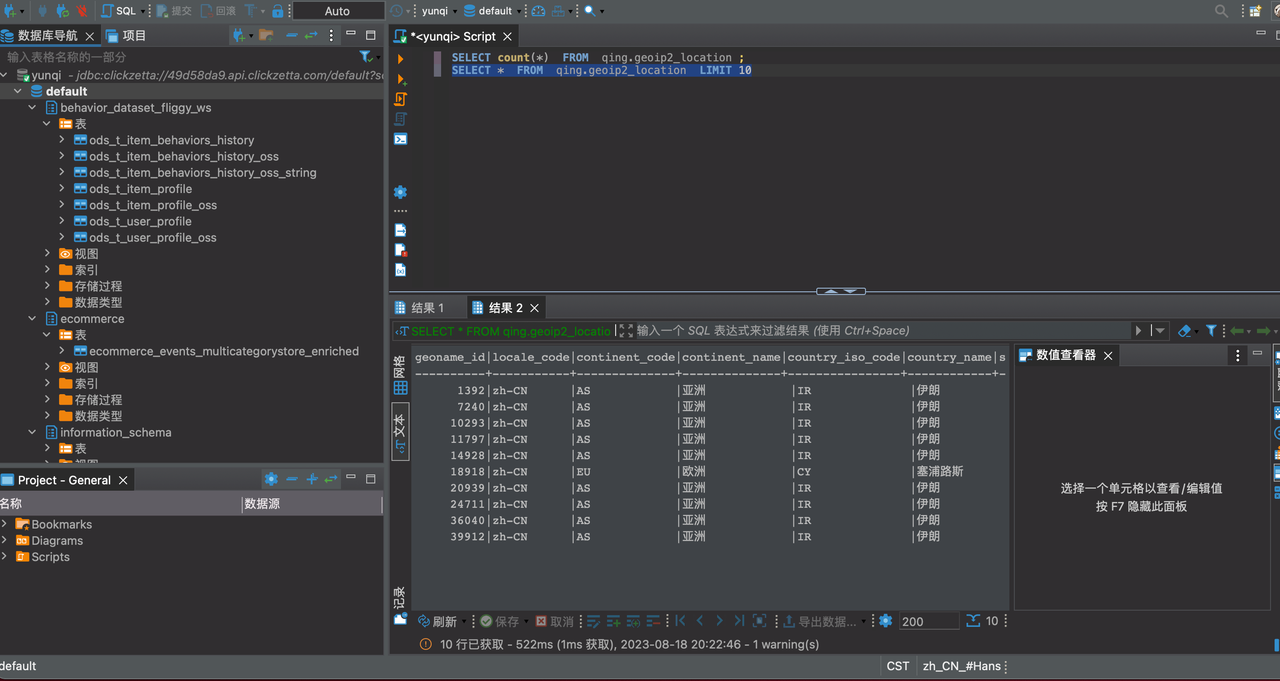Screen dimensions: 1280x681
Task: Click the fetch size field showing 200
Action: pyautogui.click(x=928, y=621)
